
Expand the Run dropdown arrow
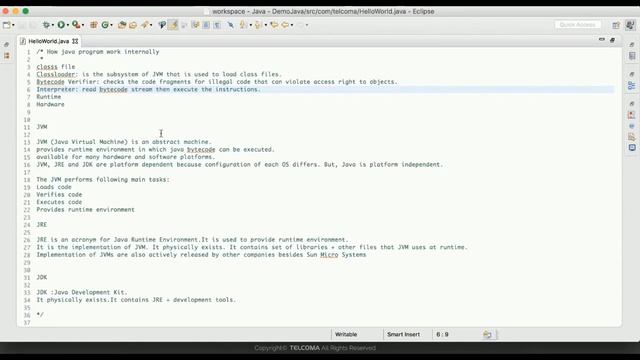68,25
